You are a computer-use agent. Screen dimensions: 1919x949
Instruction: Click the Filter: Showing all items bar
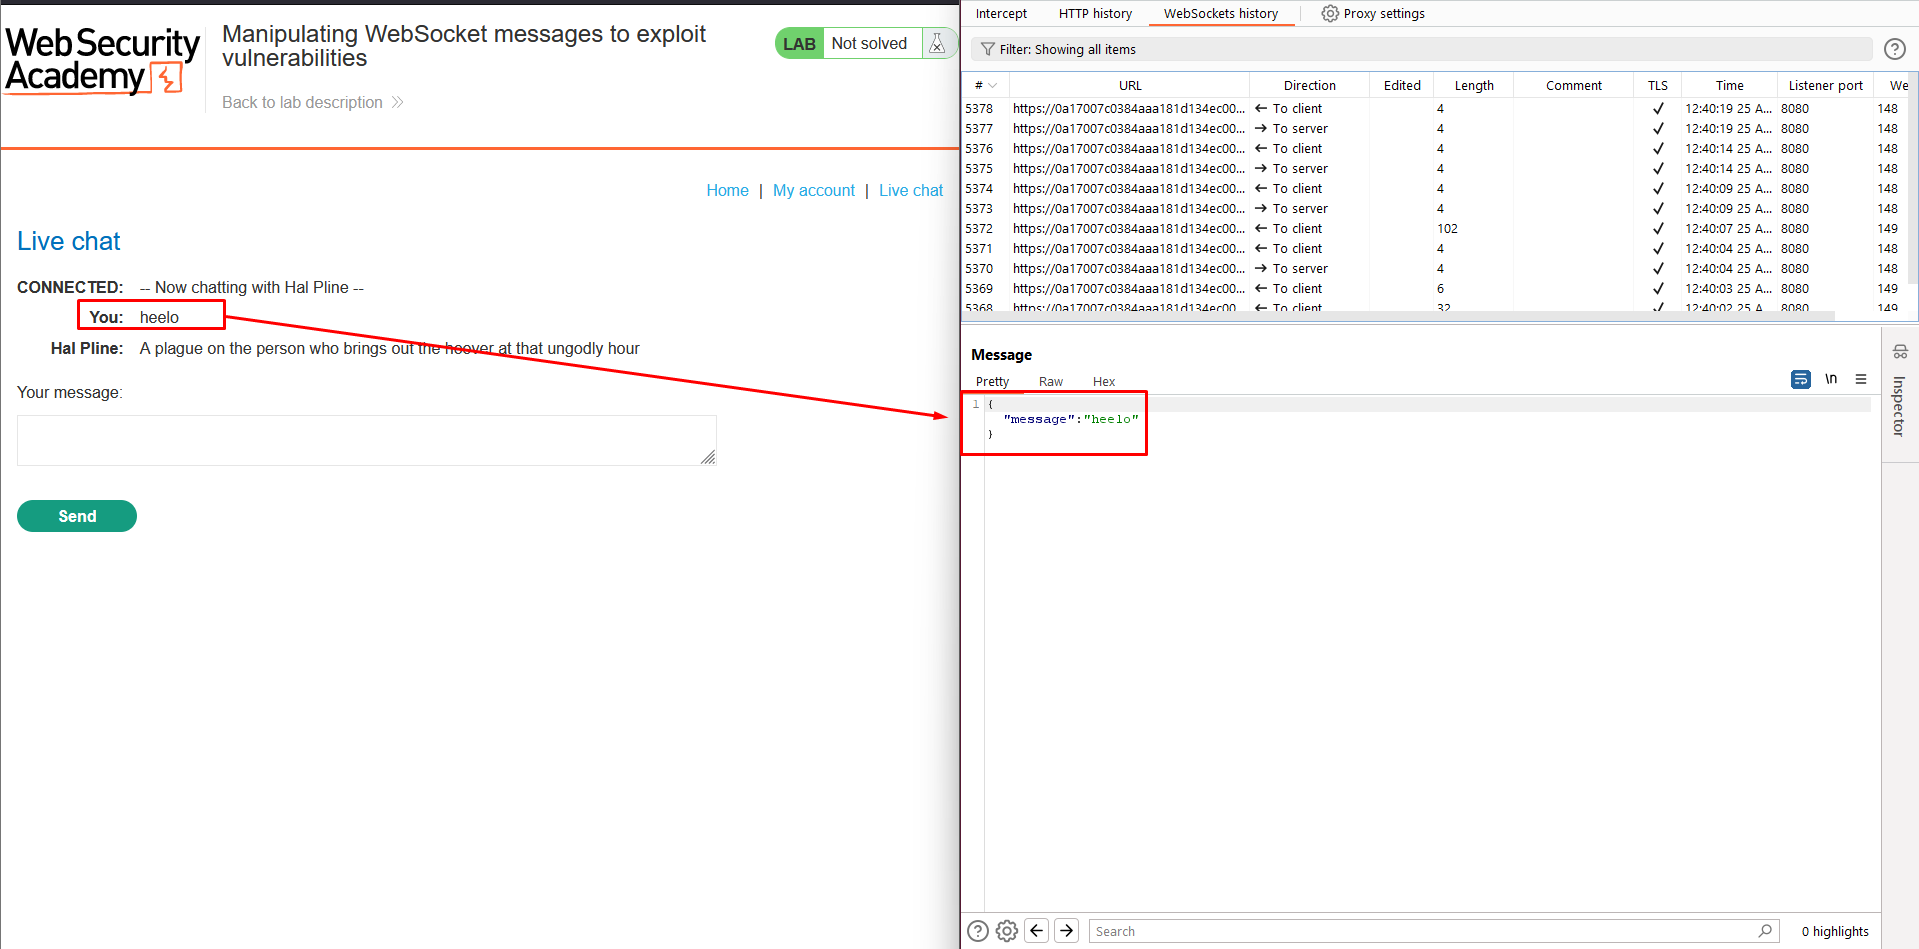click(1421, 49)
